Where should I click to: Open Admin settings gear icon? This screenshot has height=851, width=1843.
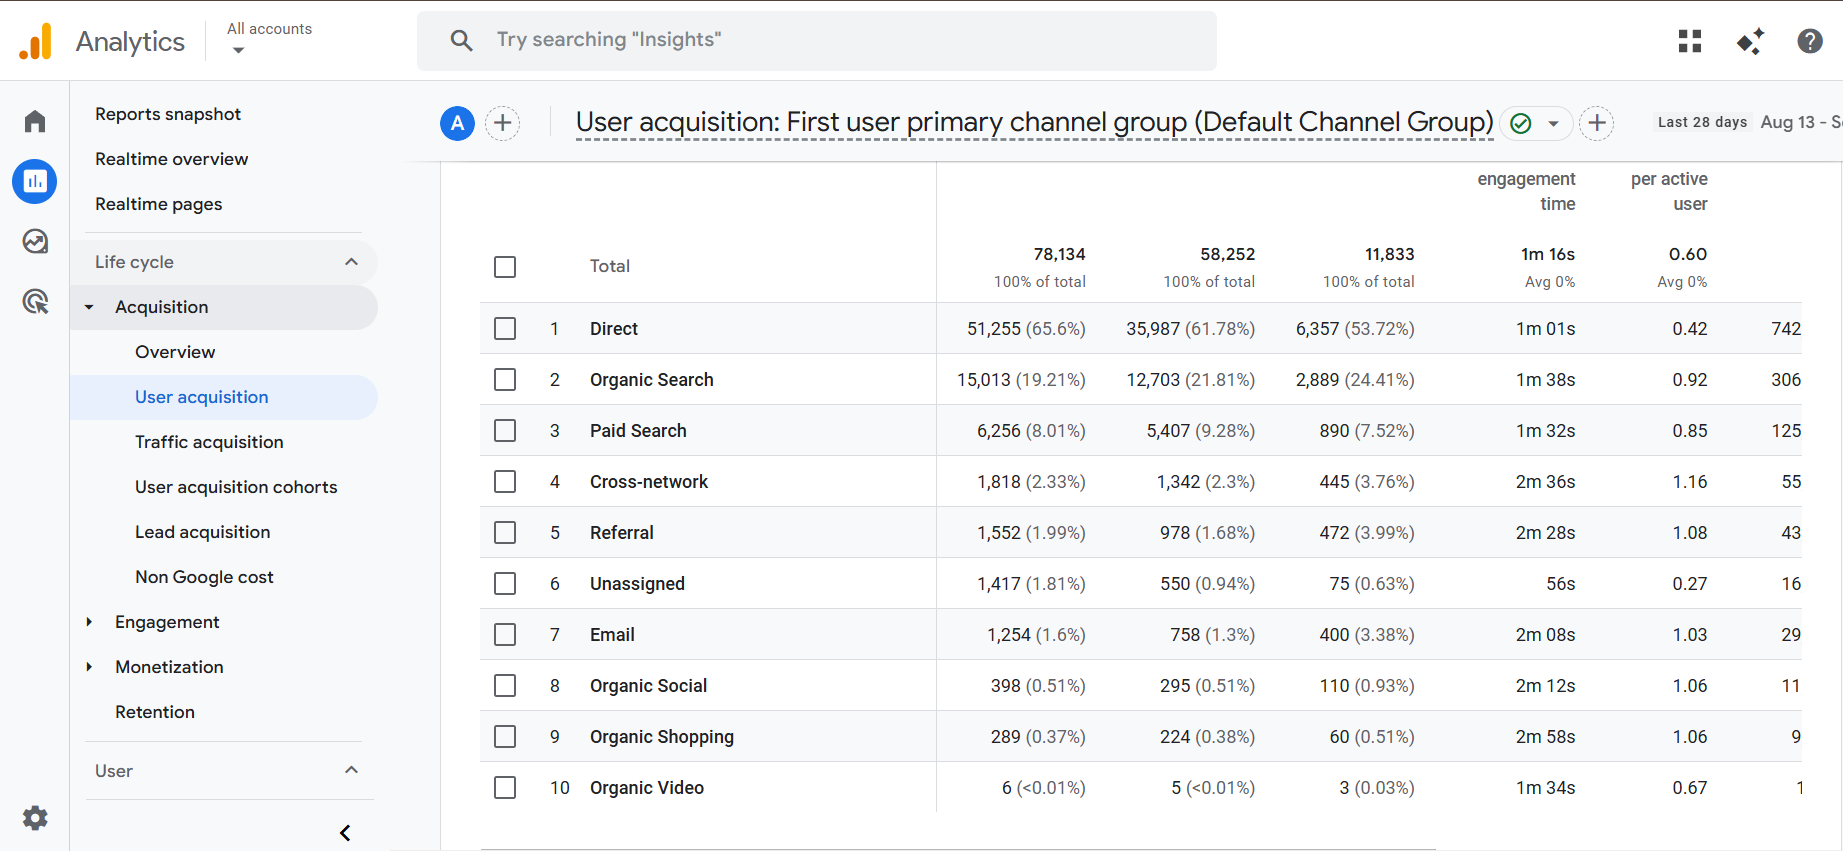[x=35, y=818]
